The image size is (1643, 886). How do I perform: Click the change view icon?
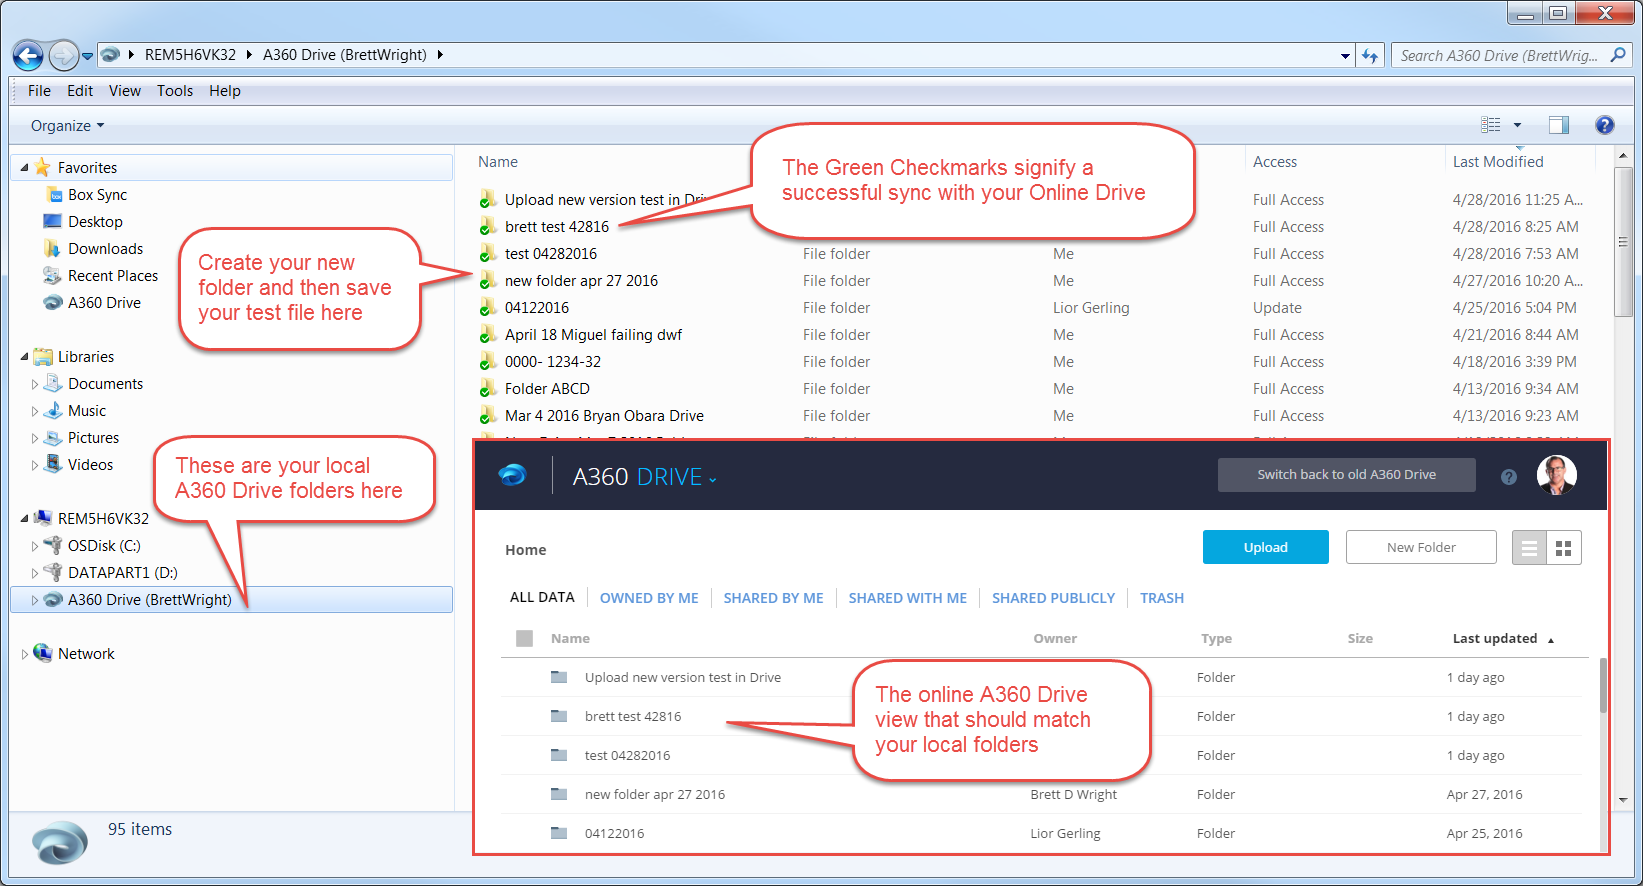(1491, 125)
